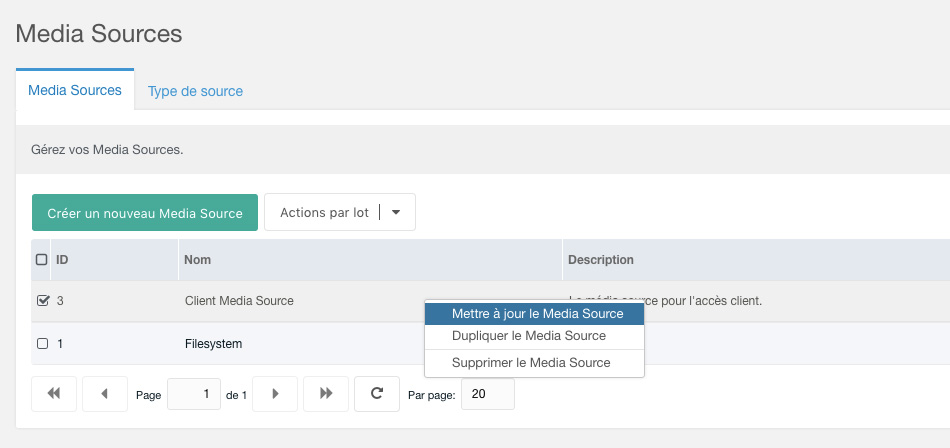The height and width of the screenshot is (448, 950).
Task: Check the Filesystem row checkbox
Action: pyautogui.click(x=42, y=344)
